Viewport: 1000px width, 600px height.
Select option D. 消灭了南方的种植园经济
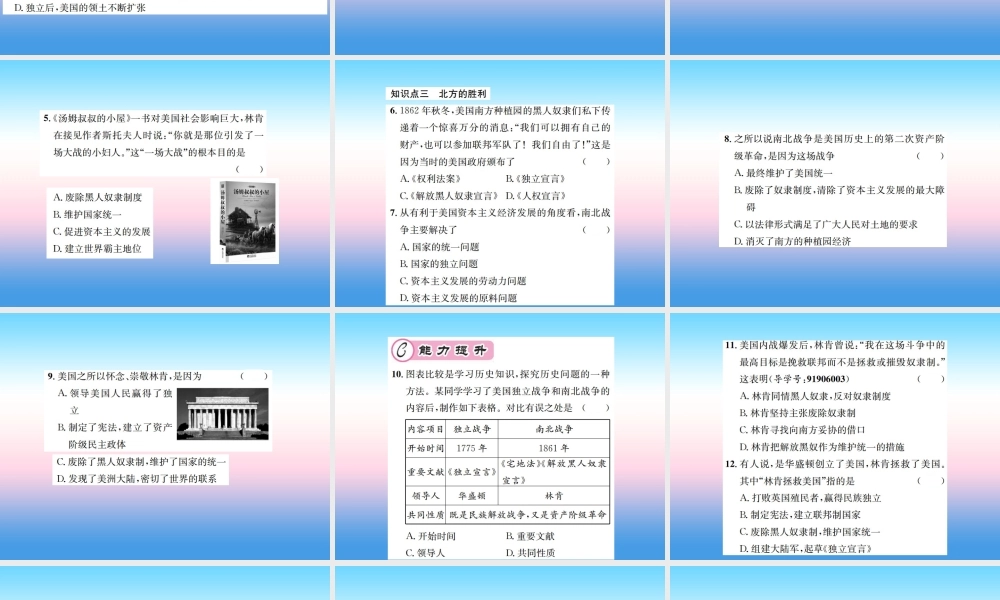tap(793, 242)
